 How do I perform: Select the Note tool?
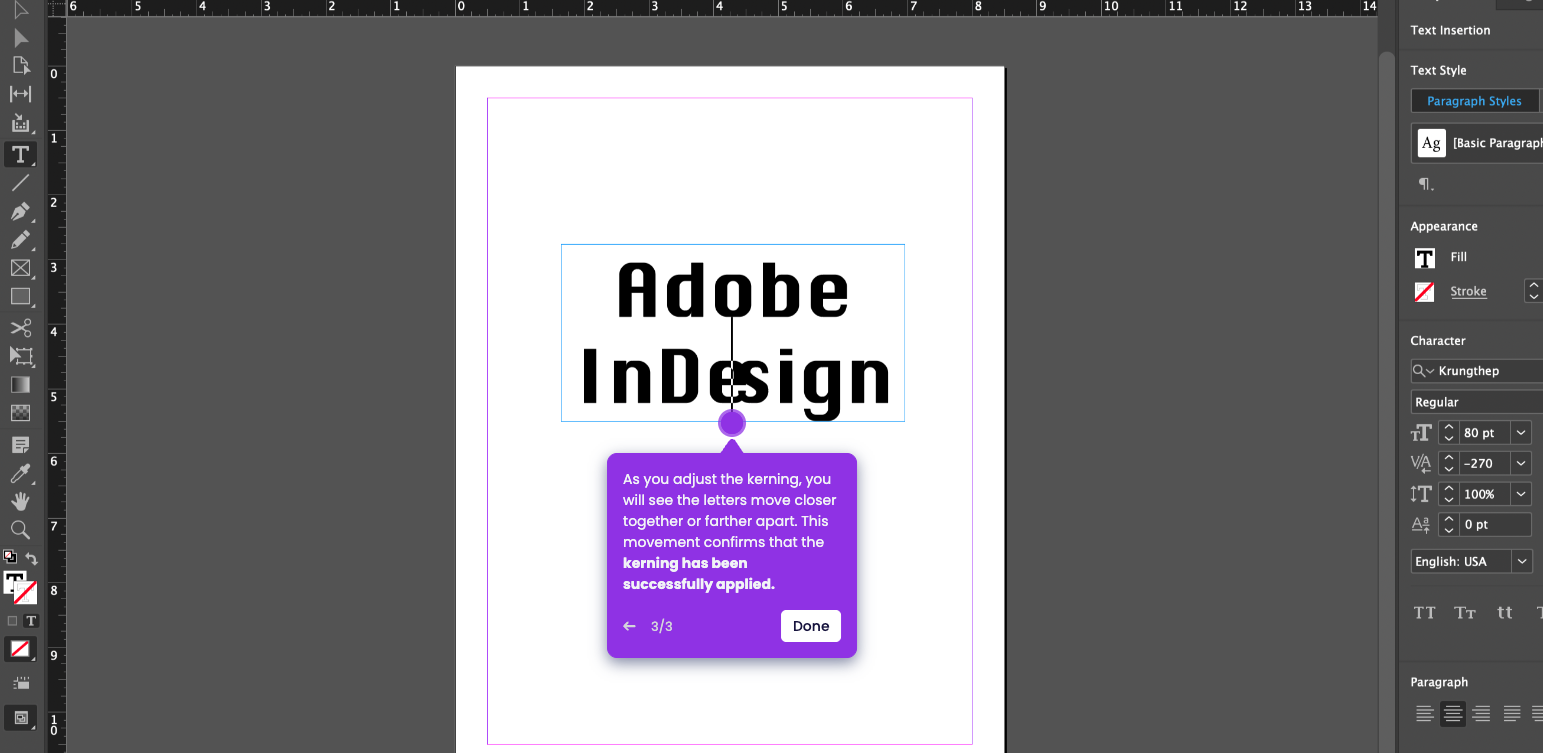20,444
